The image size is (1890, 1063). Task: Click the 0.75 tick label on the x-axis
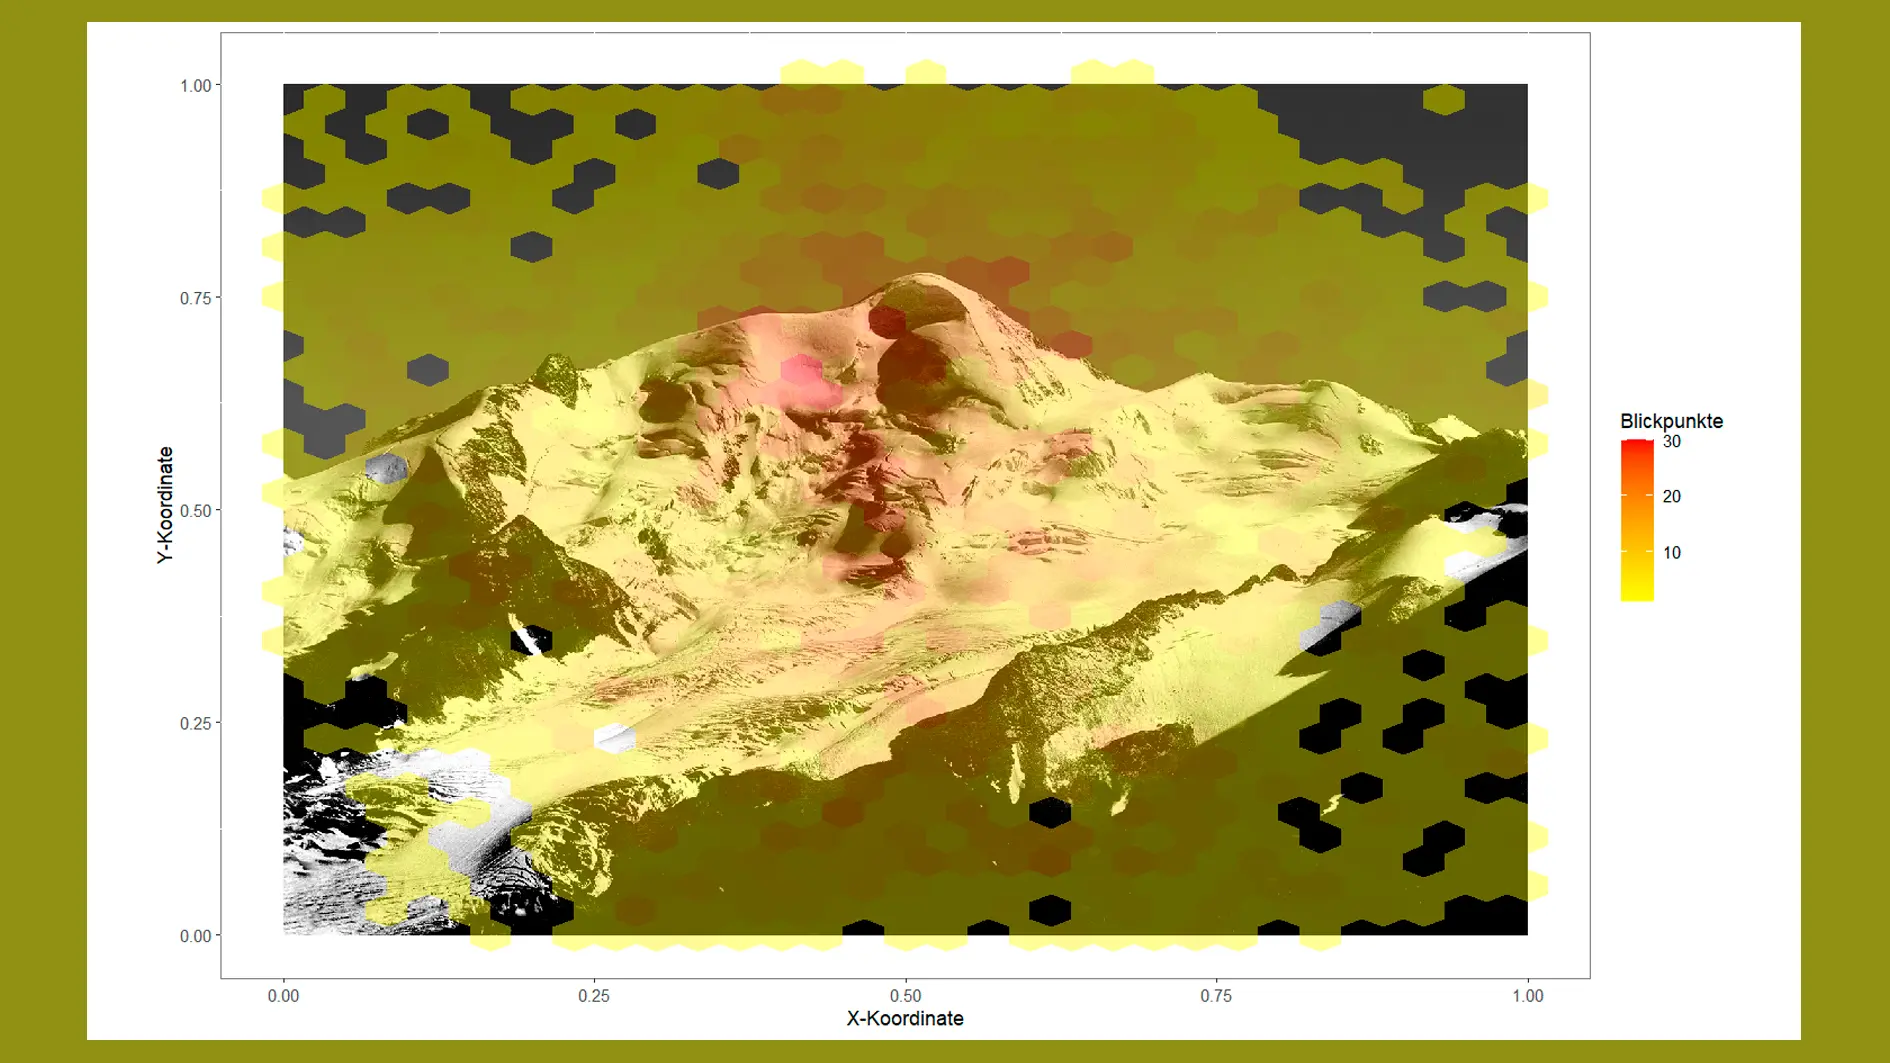(1216, 996)
